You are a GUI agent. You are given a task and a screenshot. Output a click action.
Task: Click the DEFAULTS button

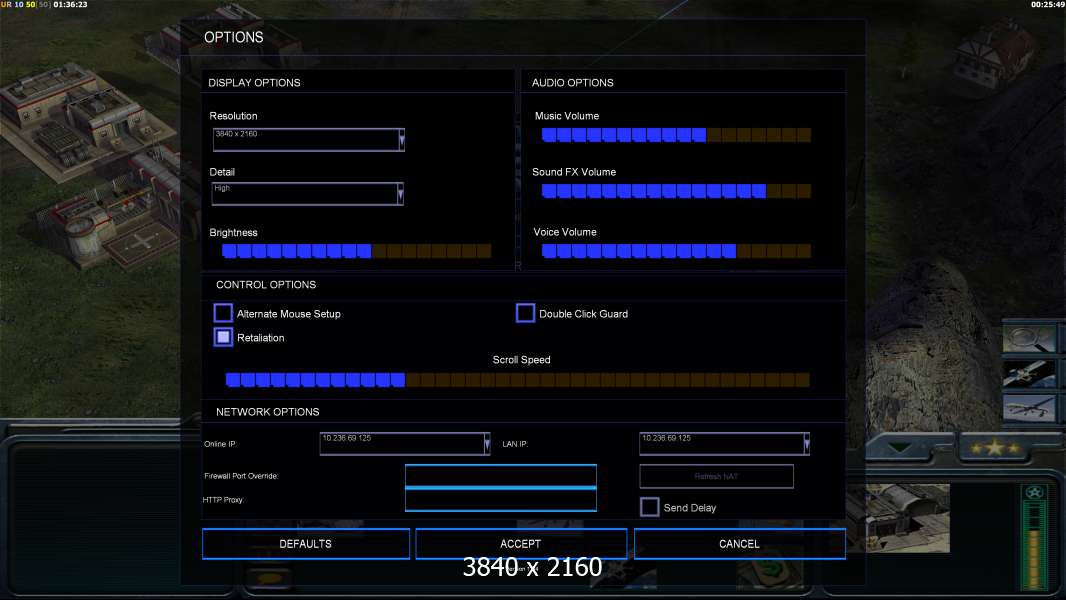306,544
